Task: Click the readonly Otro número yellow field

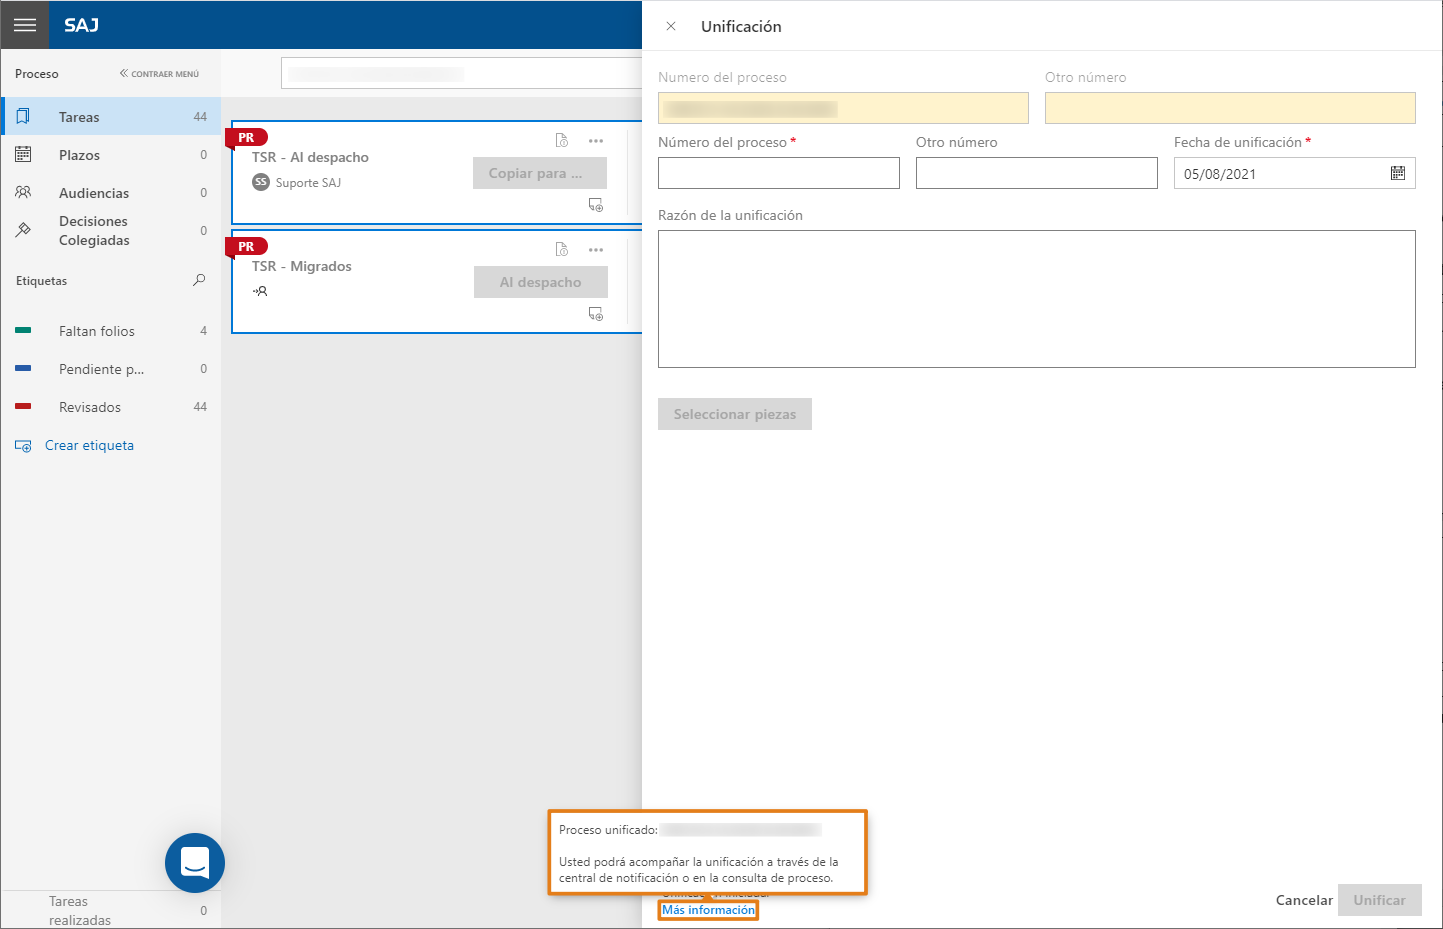Action: click(1230, 108)
